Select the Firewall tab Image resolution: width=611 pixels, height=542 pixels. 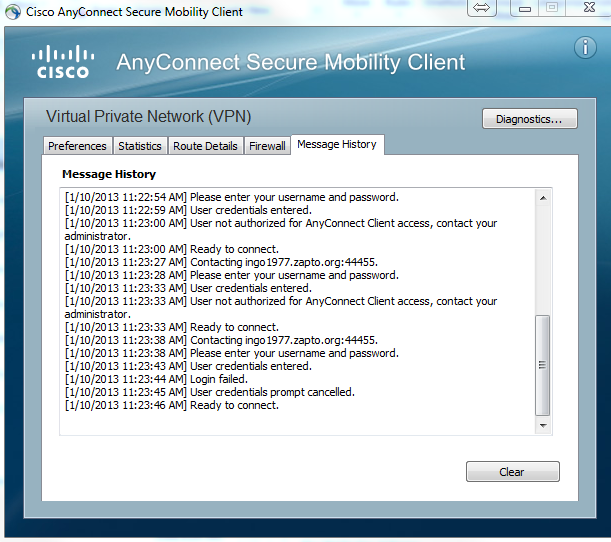coord(267,146)
